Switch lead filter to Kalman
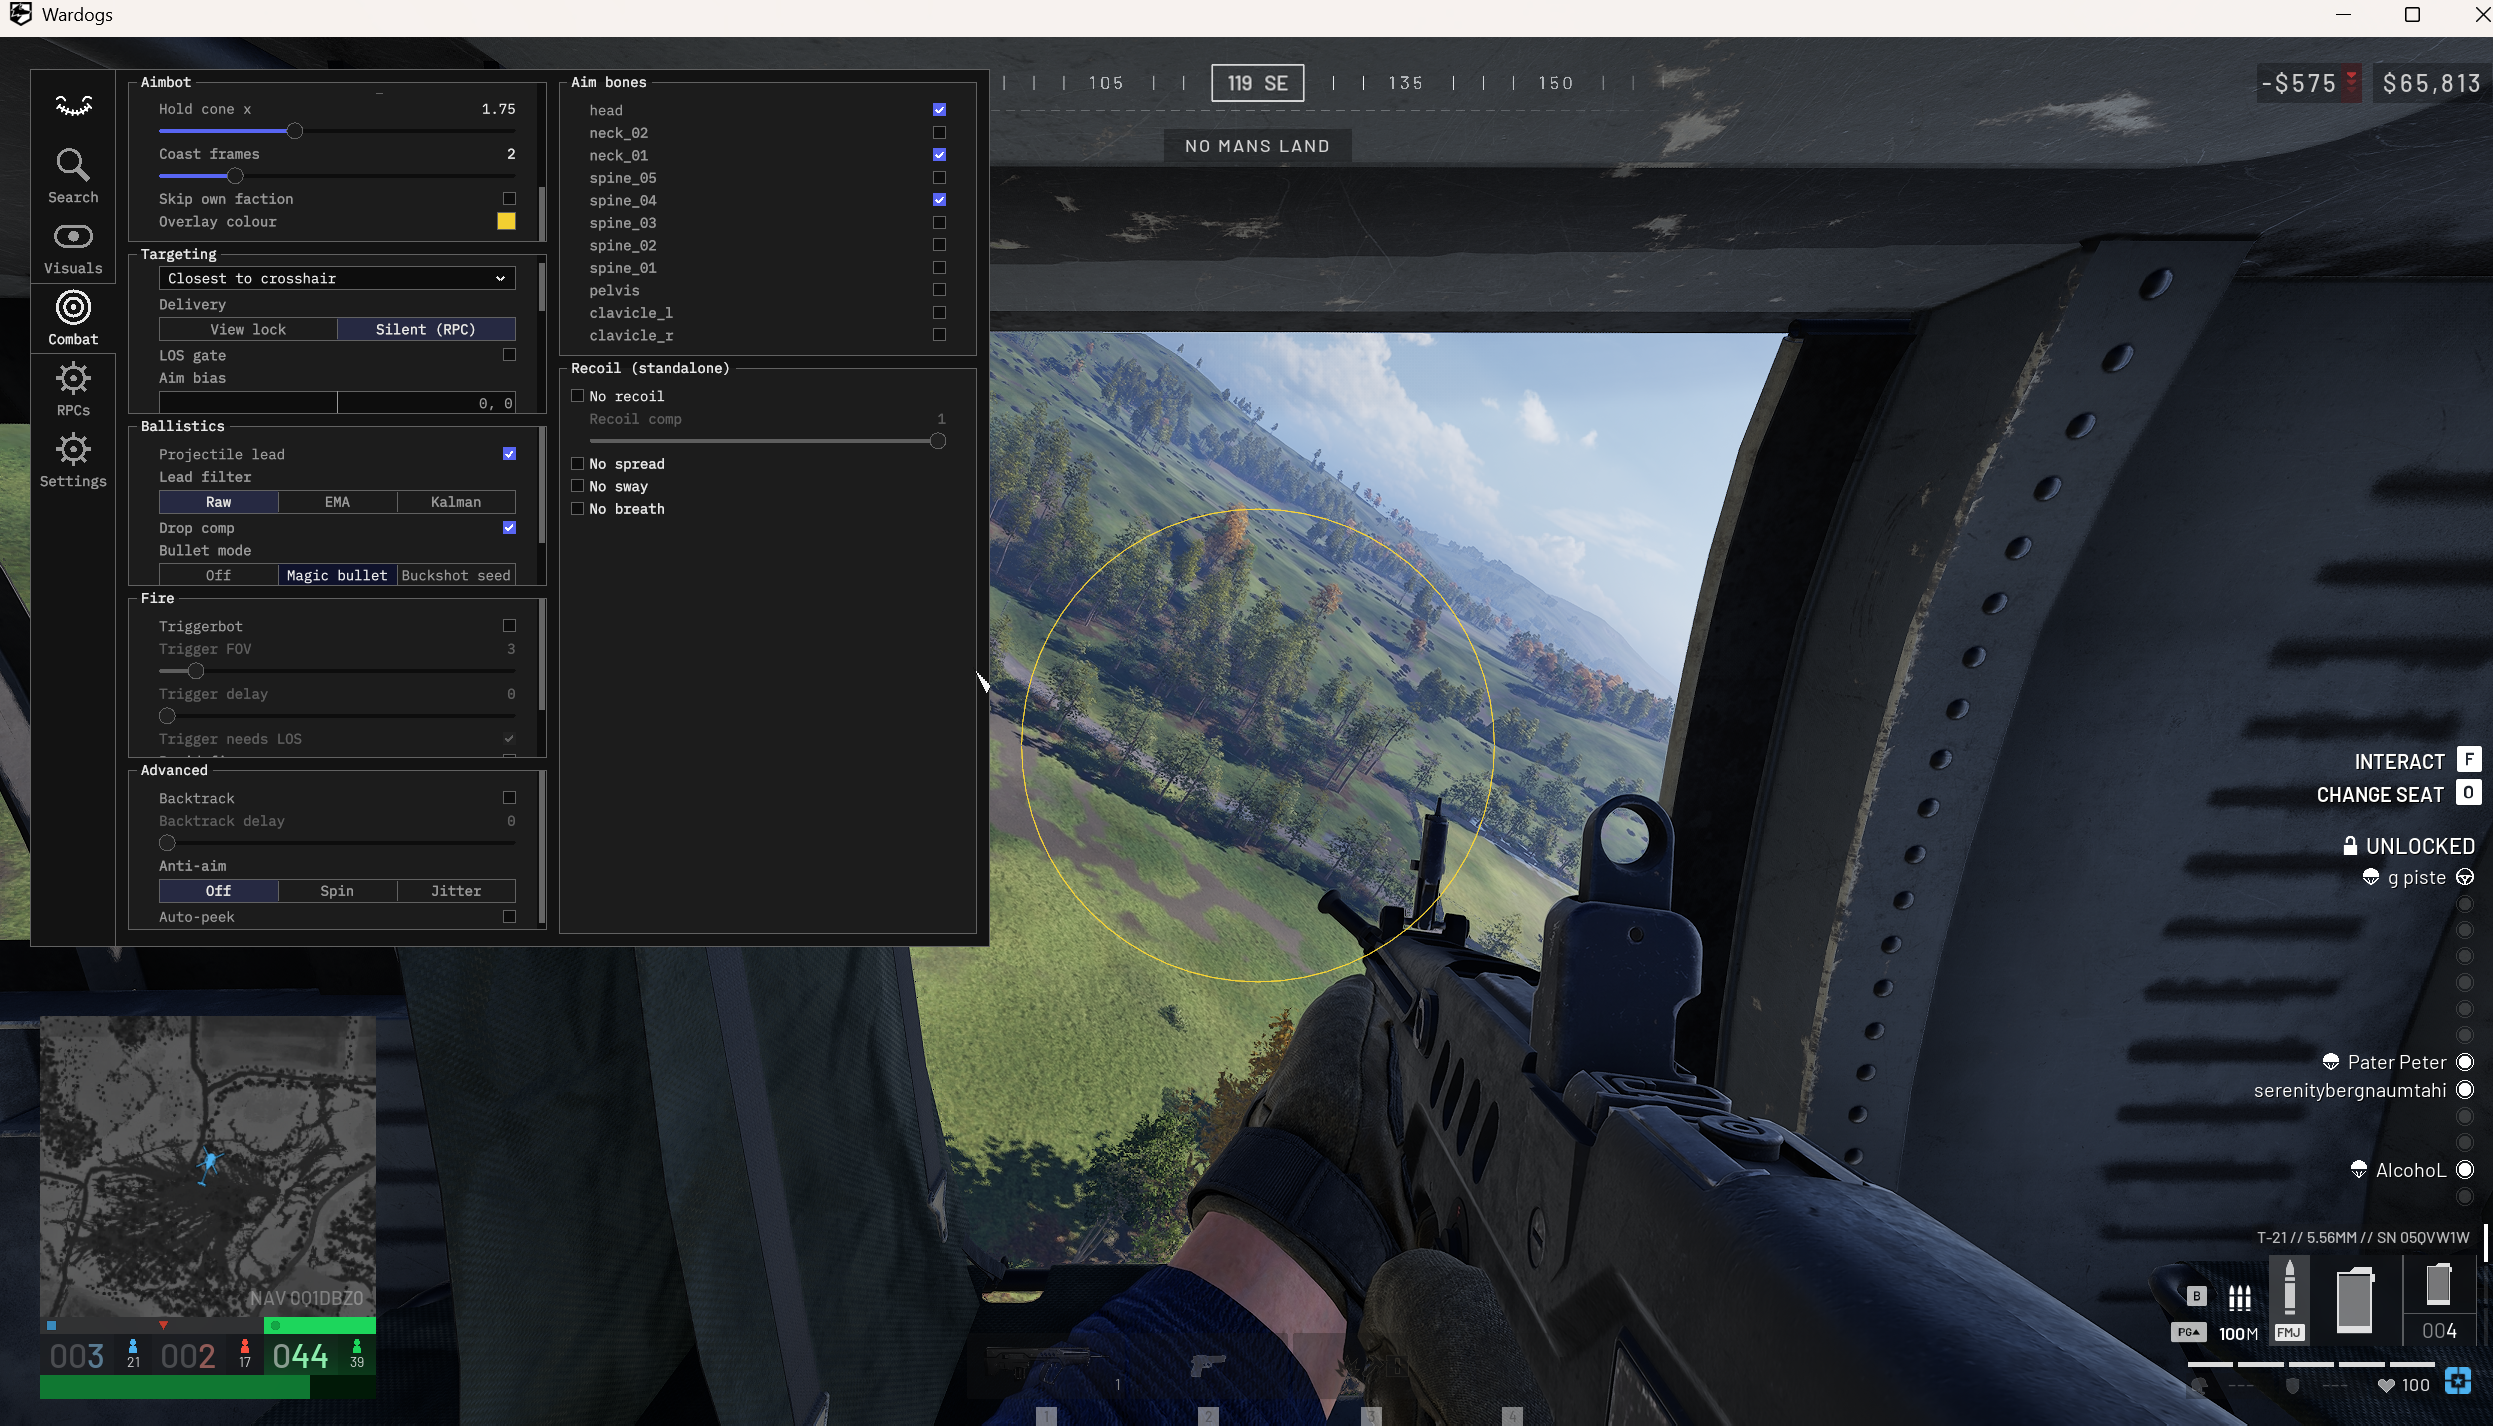 (456, 502)
